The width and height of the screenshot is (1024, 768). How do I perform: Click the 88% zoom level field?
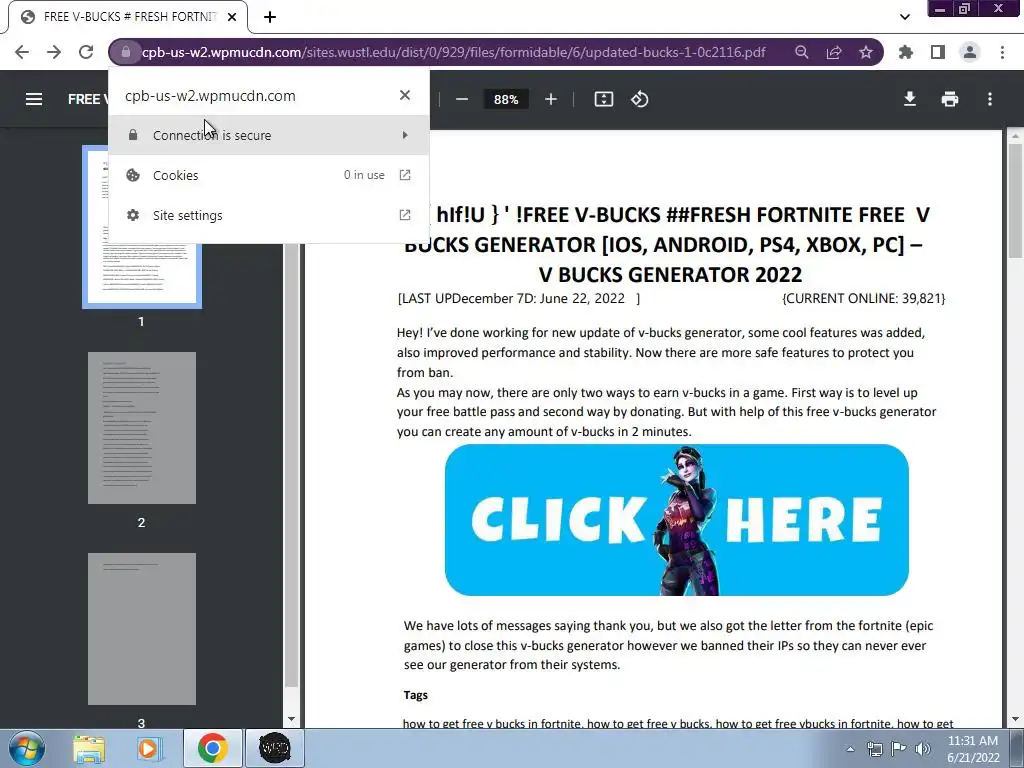click(x=506, y=99)
